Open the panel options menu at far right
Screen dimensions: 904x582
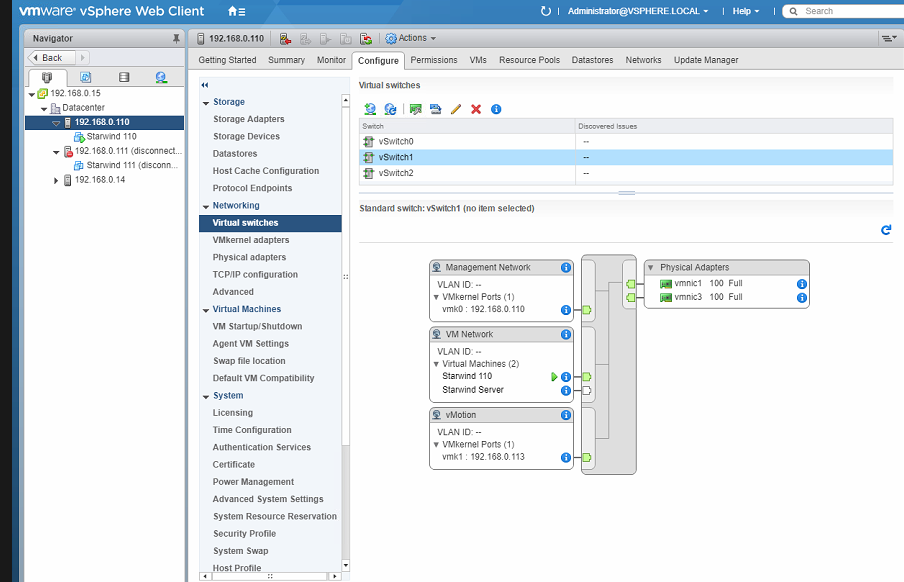point(888,39)
